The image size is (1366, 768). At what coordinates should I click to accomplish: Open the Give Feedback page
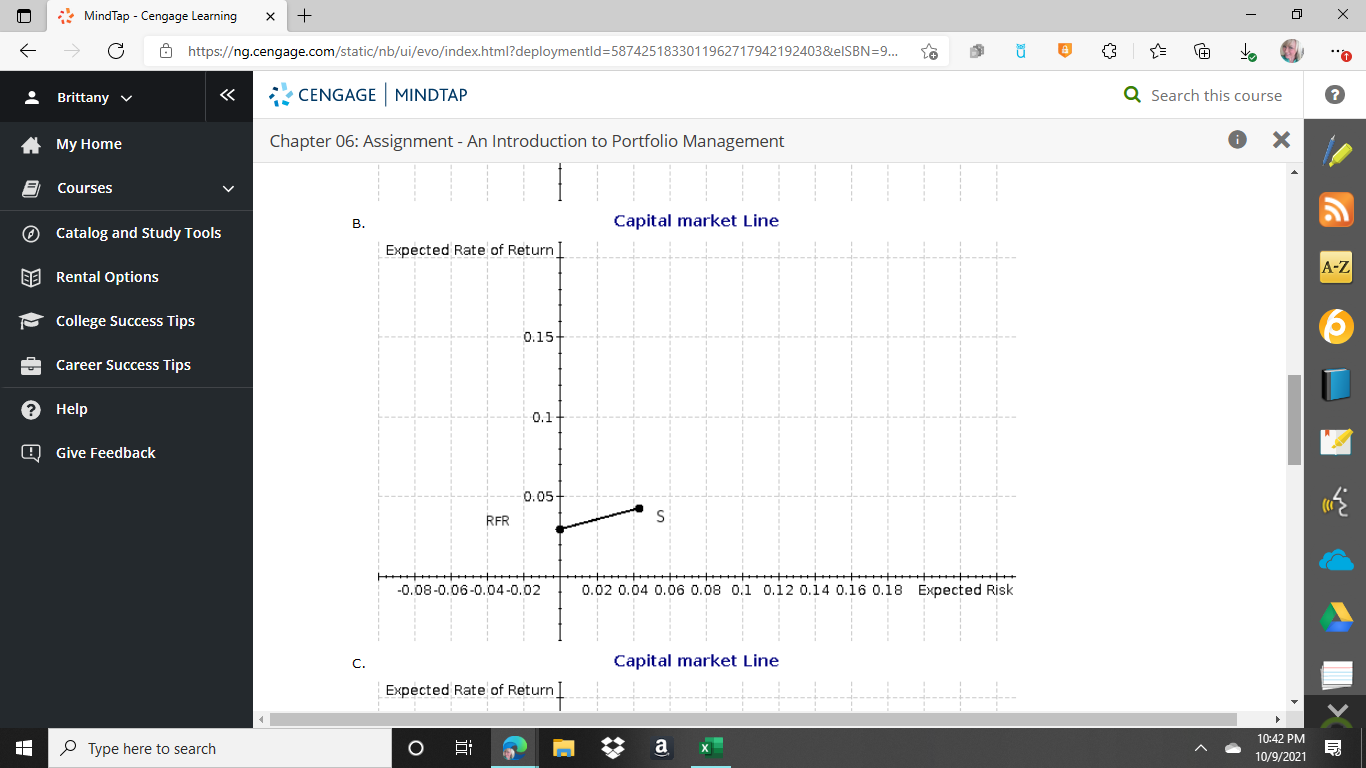tap(105, 452)
